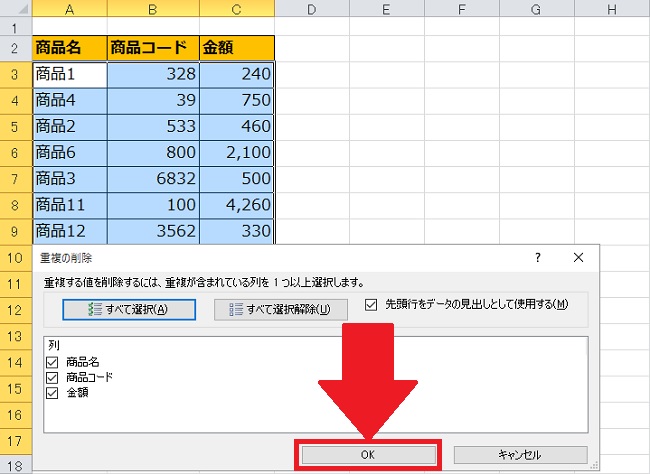This screenshot has height=474, width=650.
Task: Select row 2 header
Action: (x=16, y=48)
